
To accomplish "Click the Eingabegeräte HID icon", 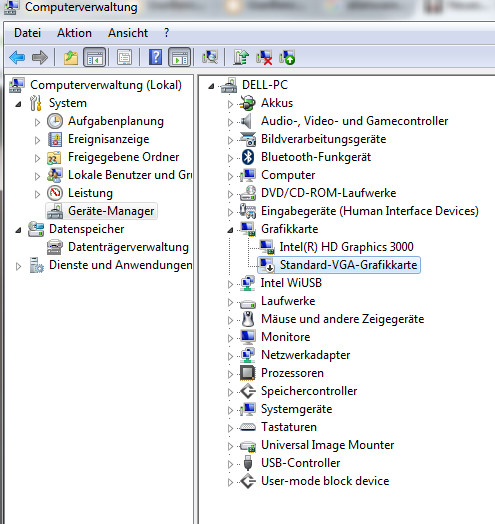I will (x=248, y=211).
